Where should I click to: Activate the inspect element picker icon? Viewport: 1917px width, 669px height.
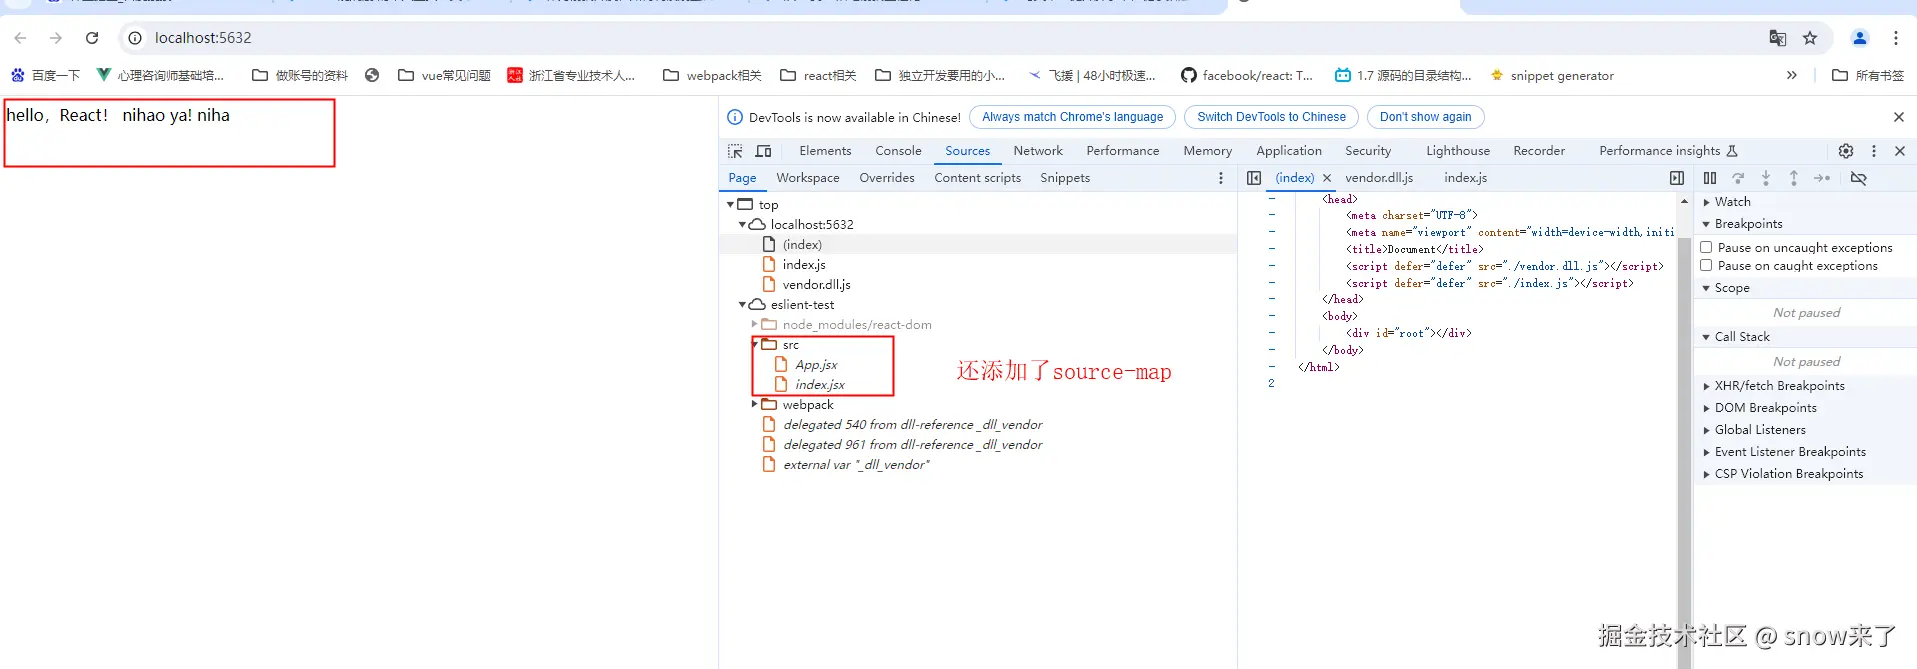click(735, 151)
